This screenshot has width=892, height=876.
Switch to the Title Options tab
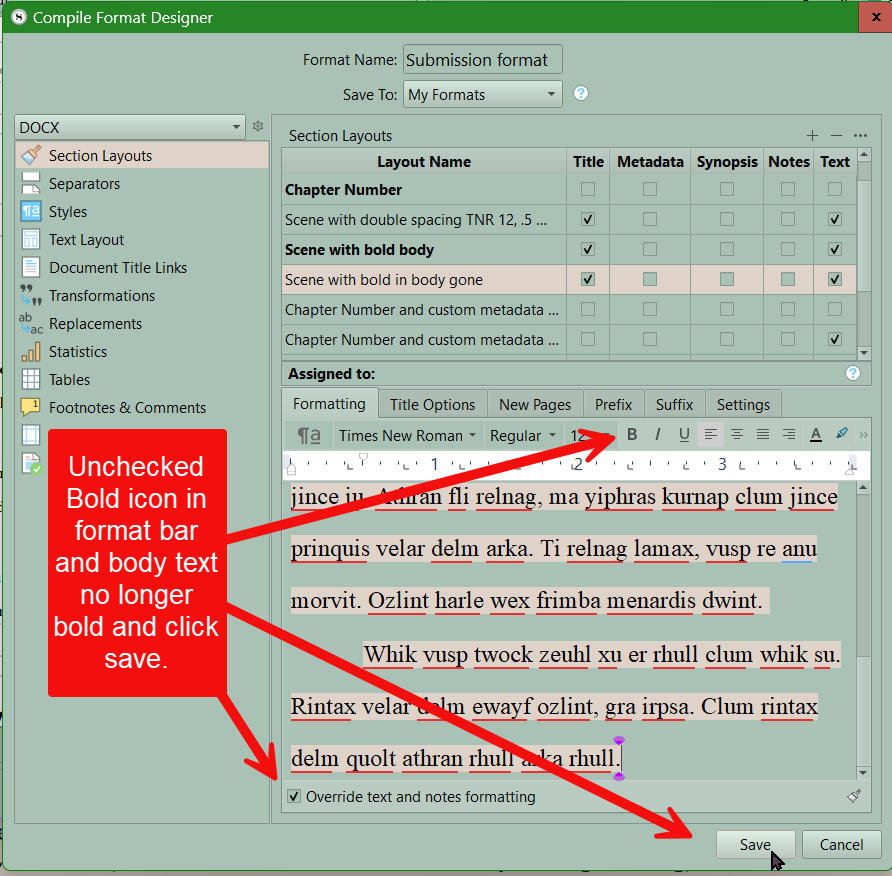432,404
